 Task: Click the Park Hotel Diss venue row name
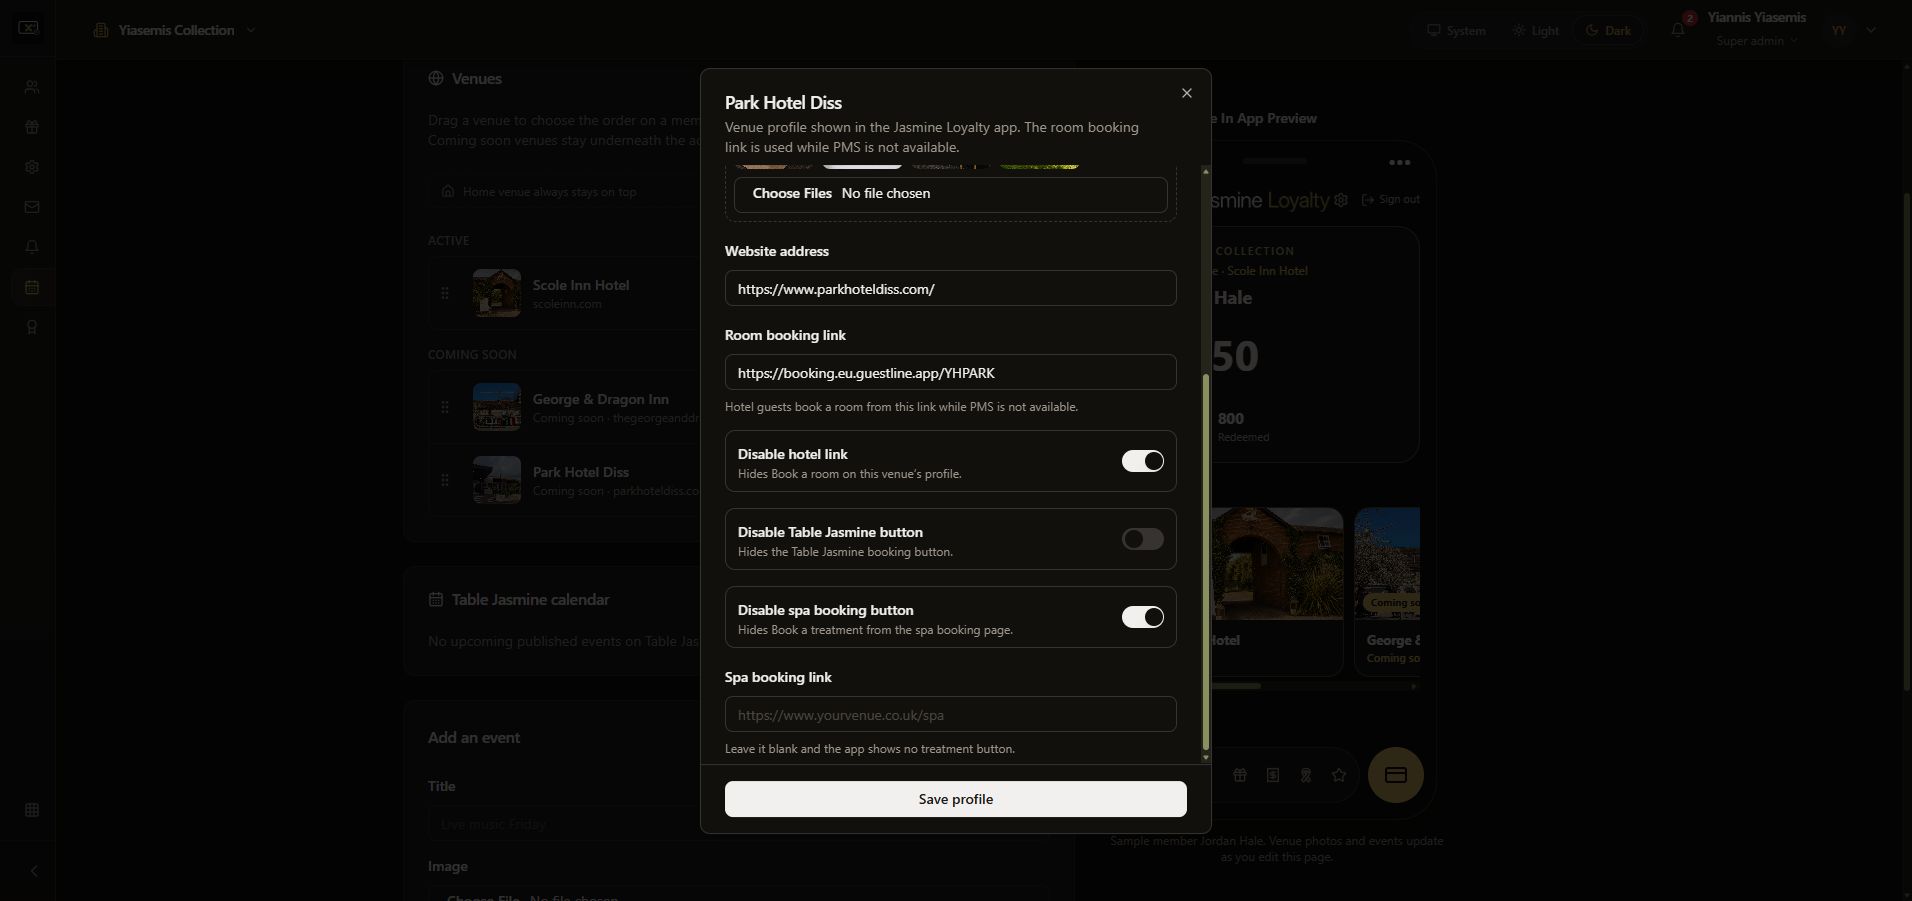[581, 472]
